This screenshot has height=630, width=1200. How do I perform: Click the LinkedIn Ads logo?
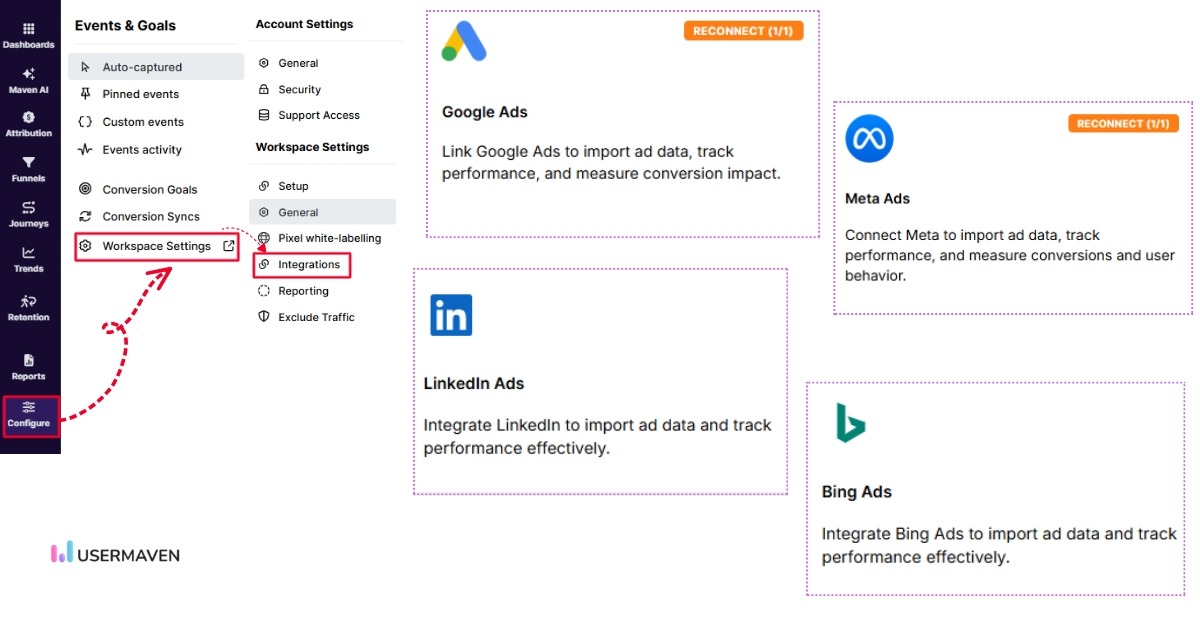click(451, 315)
